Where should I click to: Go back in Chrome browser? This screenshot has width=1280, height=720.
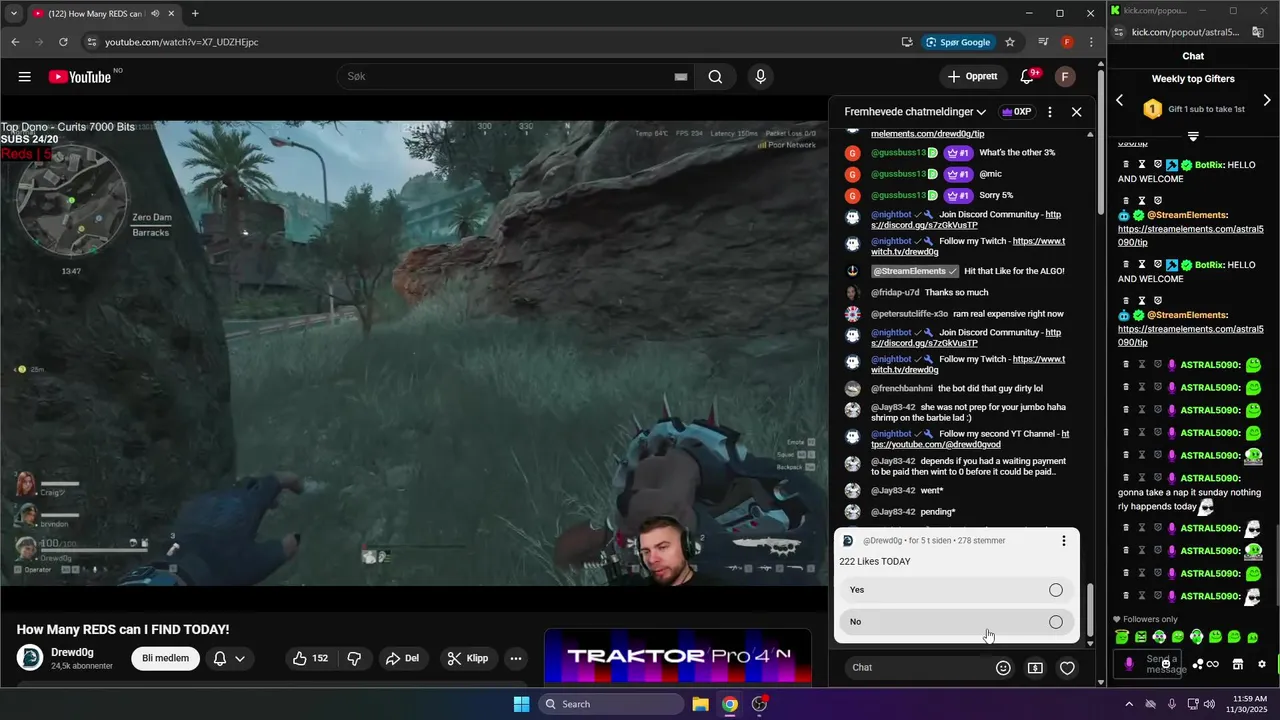tap(15, 42)
